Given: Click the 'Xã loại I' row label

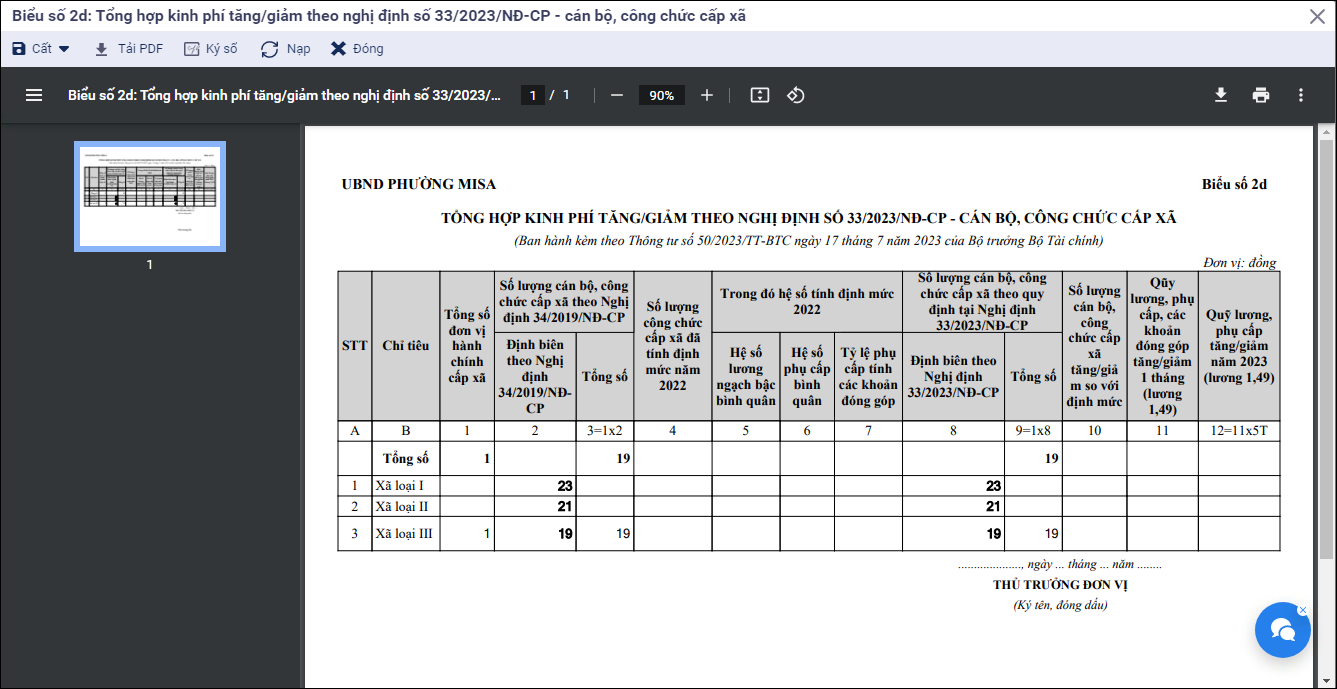Looking at the screenshot, I should click(x=400, y=485).
